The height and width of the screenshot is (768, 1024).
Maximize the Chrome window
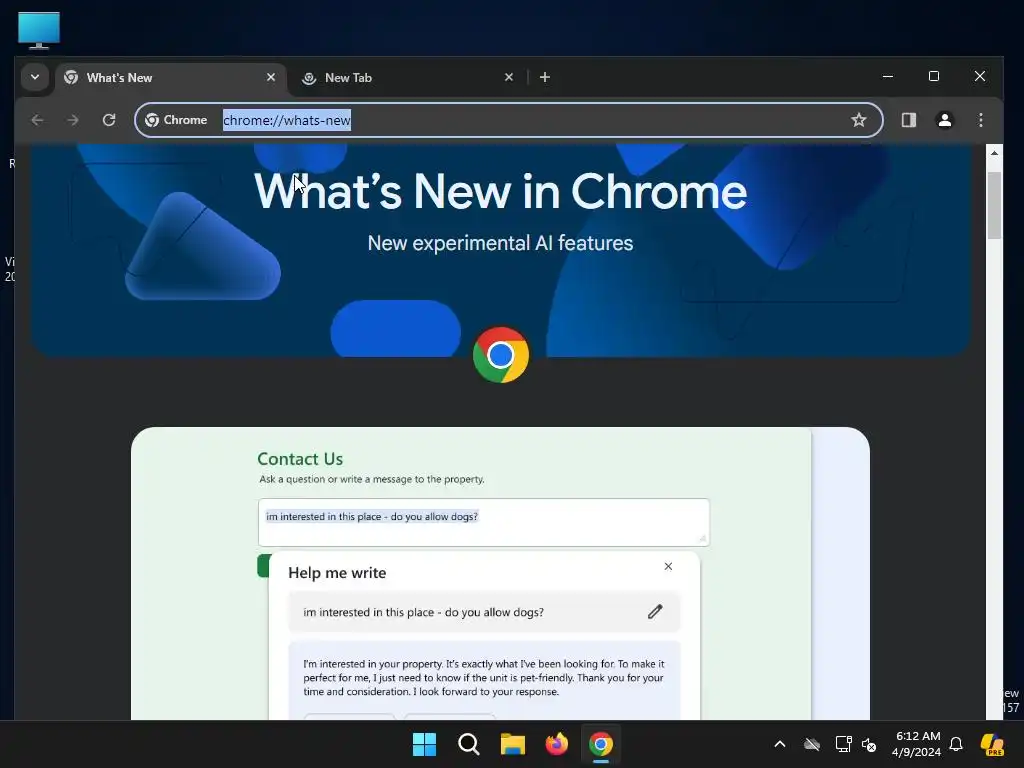934,76
